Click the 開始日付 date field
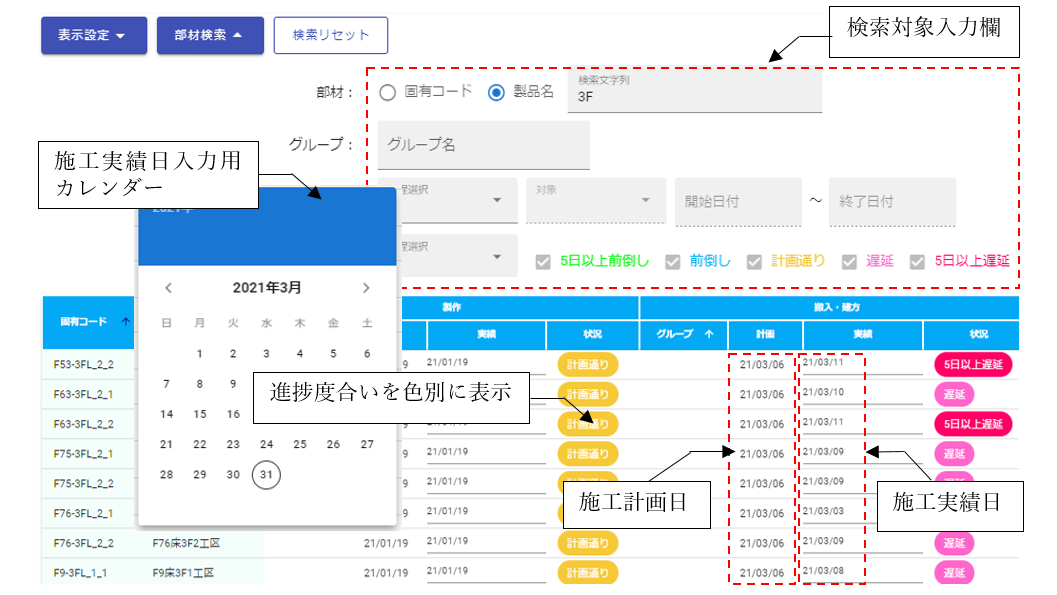This screenshot has width=1057, height=595. click(738, 201)
